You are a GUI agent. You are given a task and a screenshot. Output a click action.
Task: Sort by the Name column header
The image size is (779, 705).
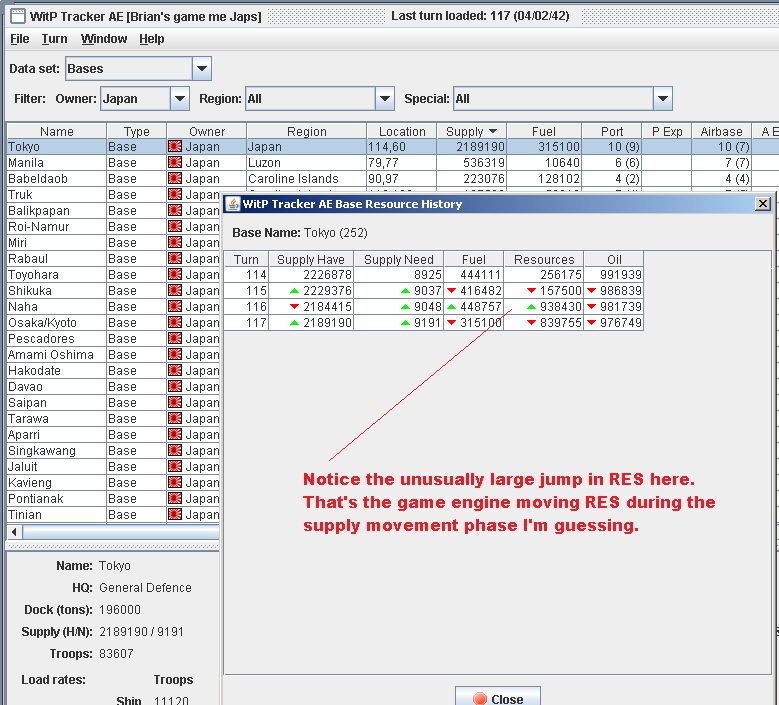(57, 132)
